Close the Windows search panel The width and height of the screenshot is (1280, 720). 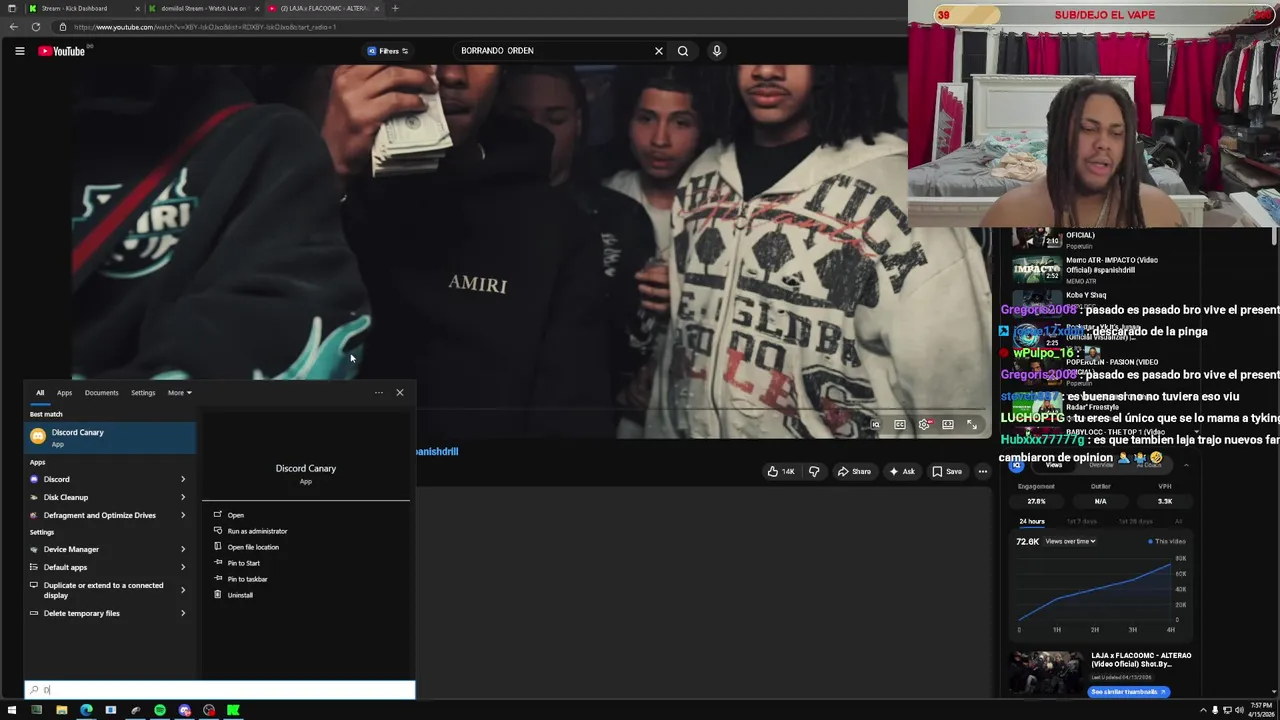pyautogui.click(x=400, y=393)
